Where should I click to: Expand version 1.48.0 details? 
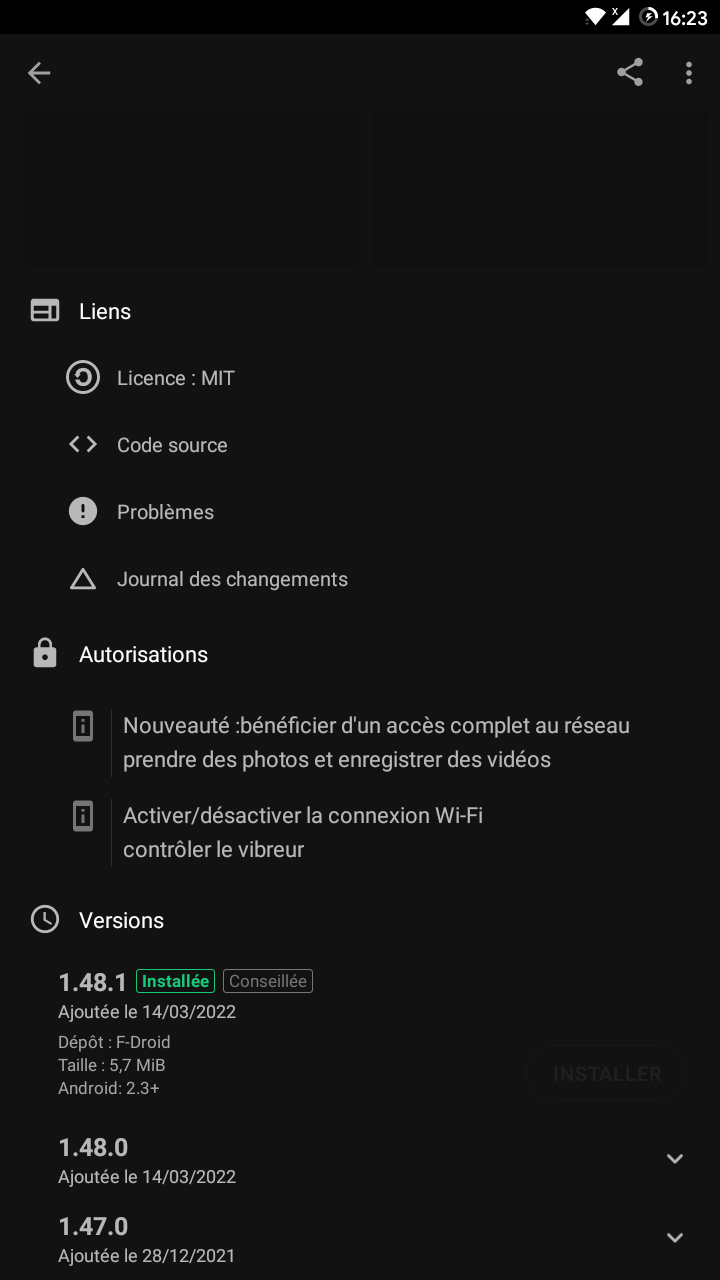click(674, 1157)
